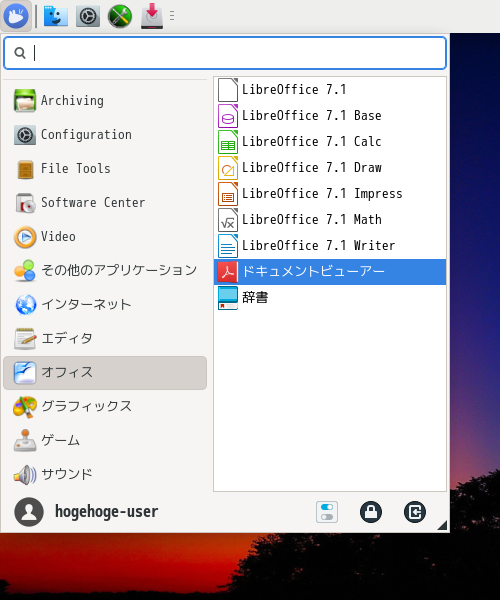
Task: Click the application search field
Action: click(x=225, y=53)
